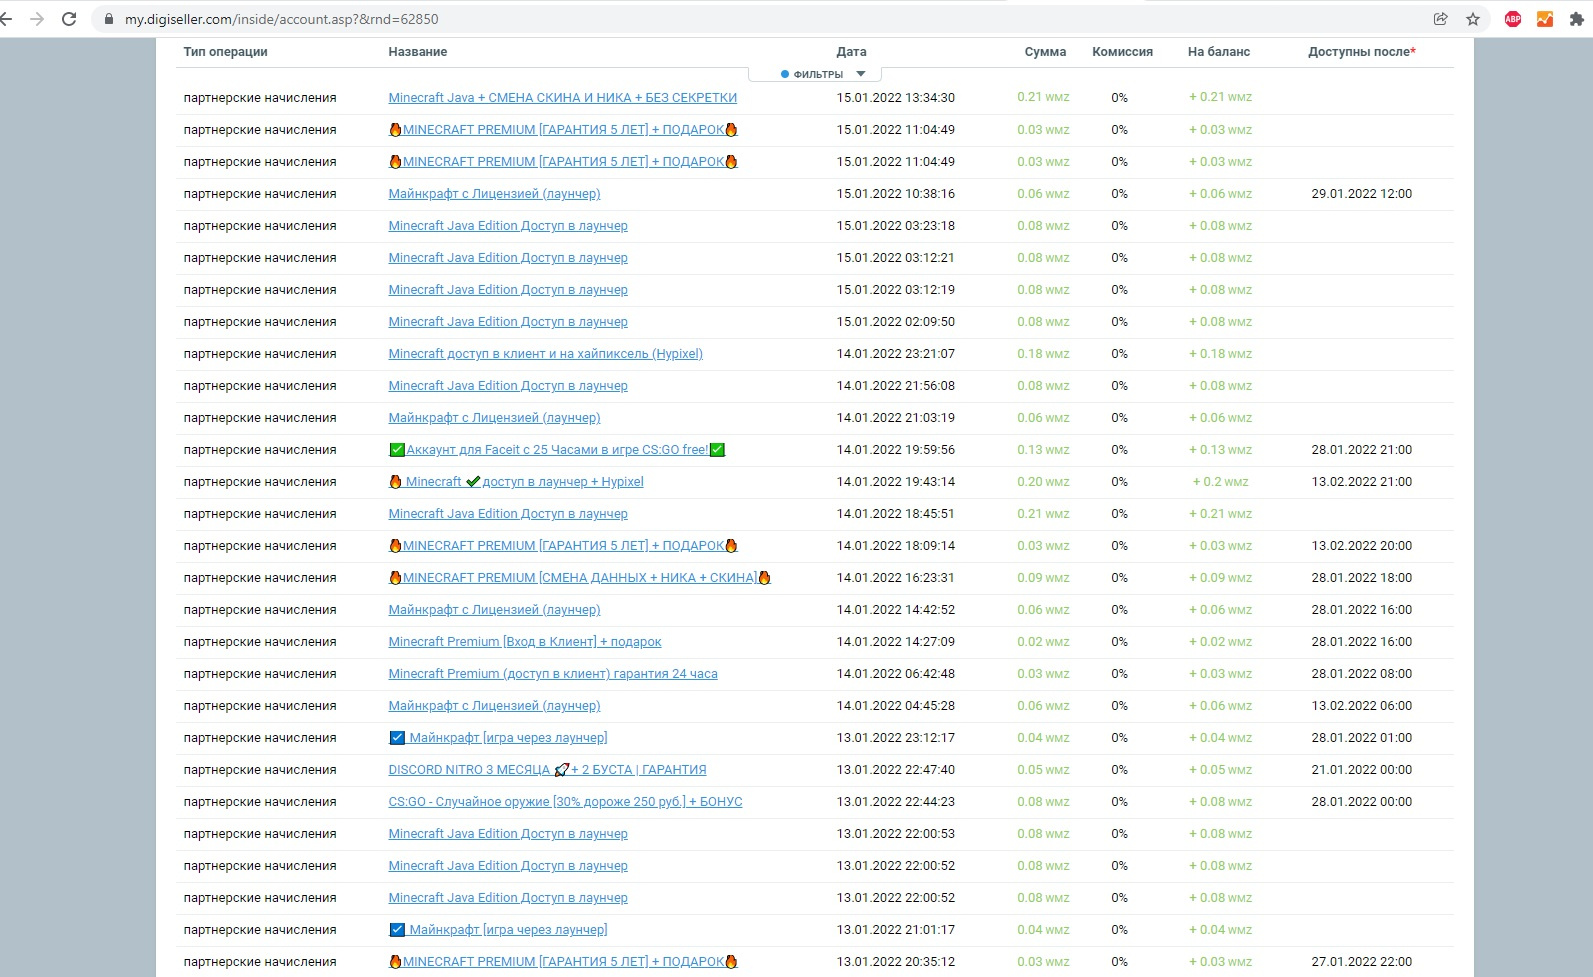Open Minecraft Java Edition link dated 15.01.2022 02:09:50

point(508,322)
